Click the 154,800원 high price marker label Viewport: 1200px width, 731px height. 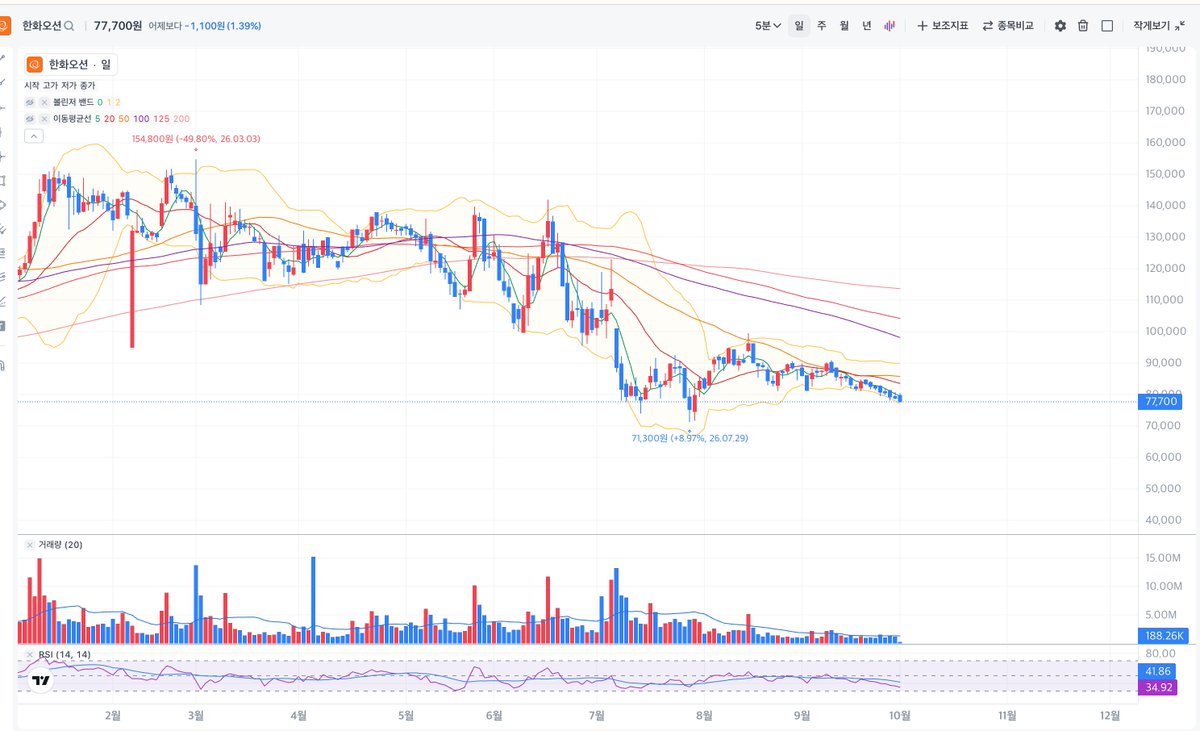[196, 139]
